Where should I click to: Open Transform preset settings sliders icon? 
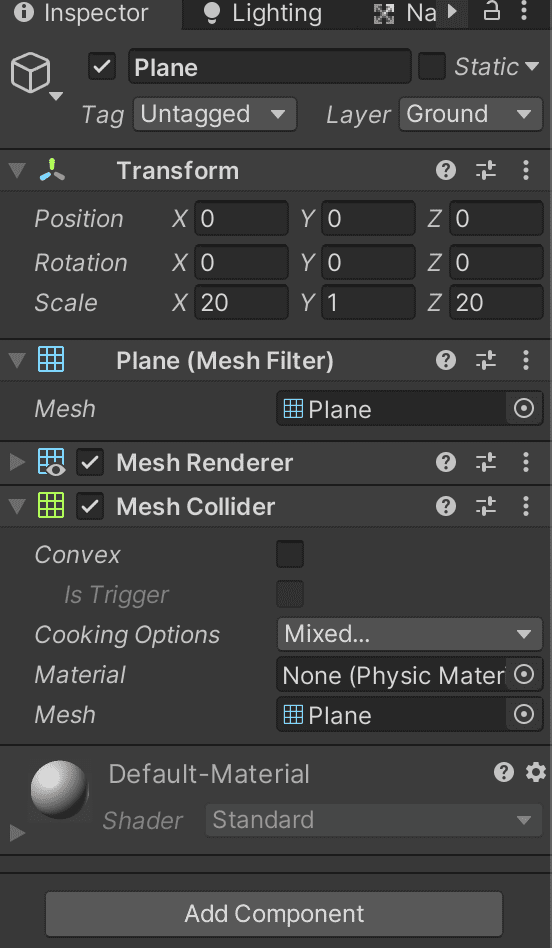tap(485, 170)
